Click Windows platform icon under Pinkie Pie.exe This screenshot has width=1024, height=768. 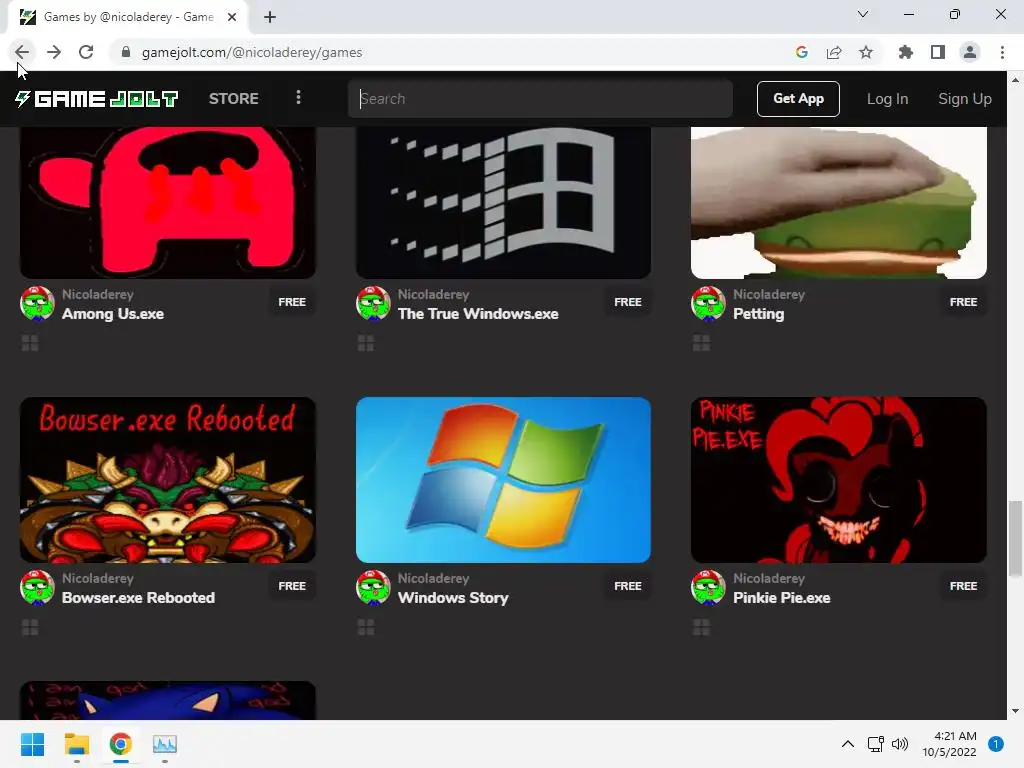click(x=701, y=628)
